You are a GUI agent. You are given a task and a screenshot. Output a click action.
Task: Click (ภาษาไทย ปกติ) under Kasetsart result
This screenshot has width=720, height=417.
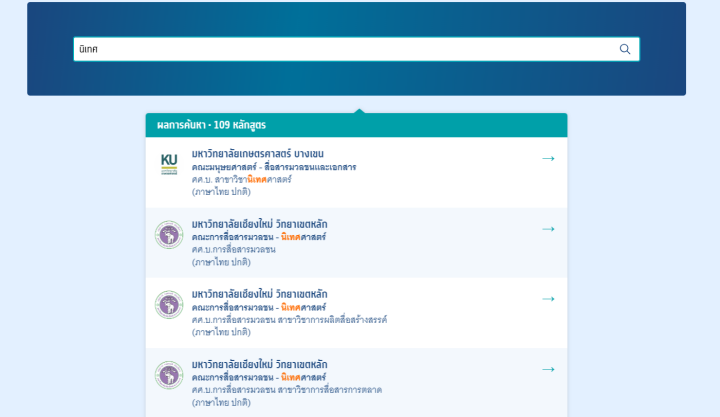click(x=221, y=191)
